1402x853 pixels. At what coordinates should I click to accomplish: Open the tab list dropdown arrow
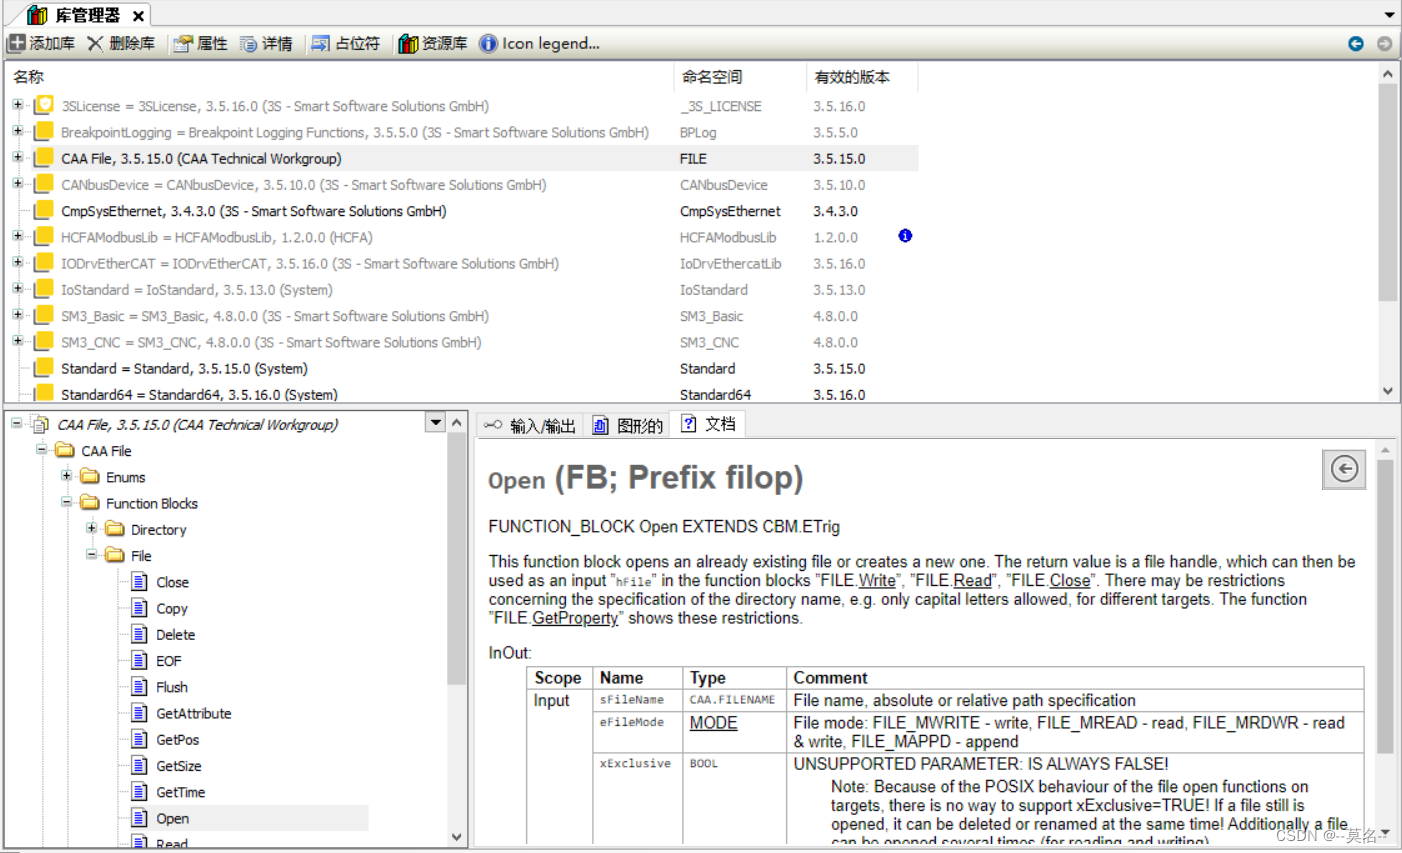point(1389,15)
